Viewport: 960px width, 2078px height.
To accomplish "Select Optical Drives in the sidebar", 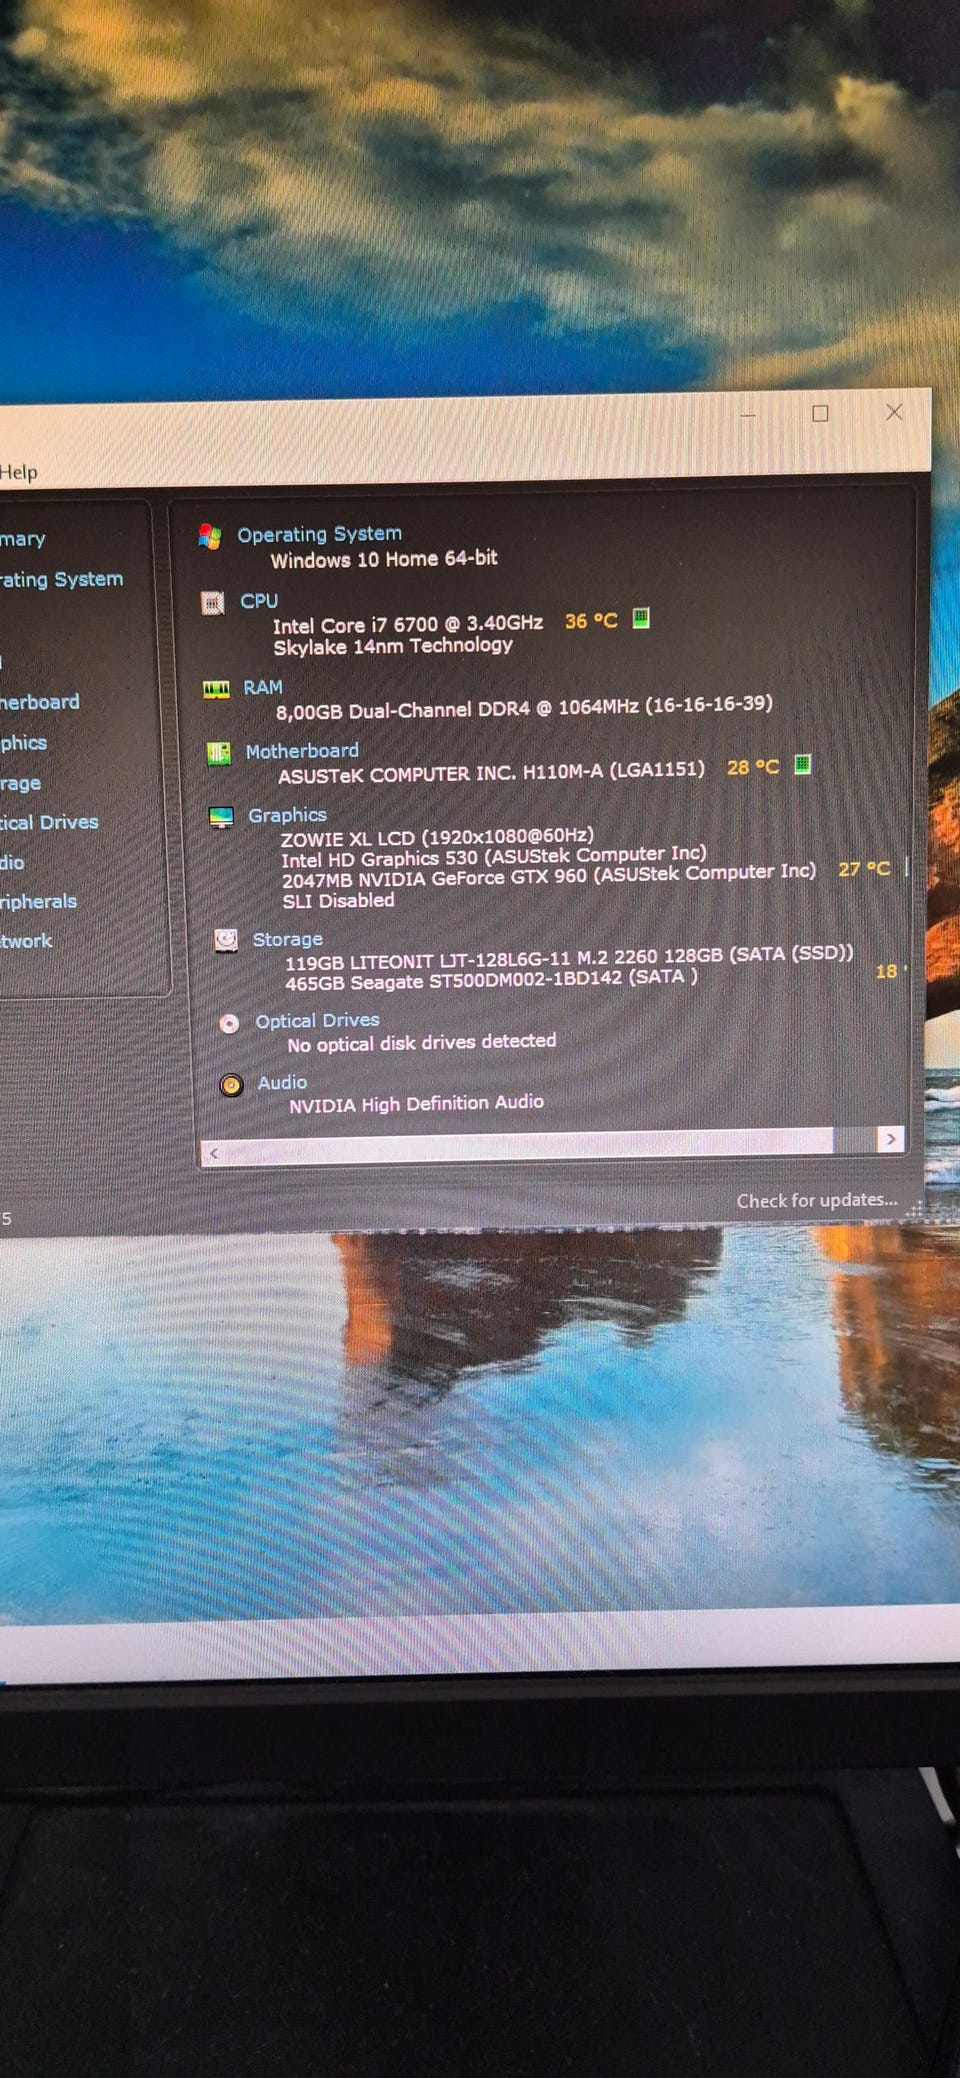I will pos(49,822).
